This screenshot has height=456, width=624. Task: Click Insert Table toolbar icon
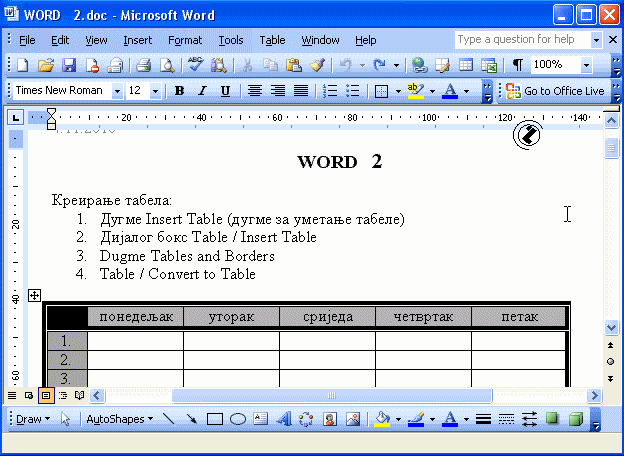pos(466,65)
